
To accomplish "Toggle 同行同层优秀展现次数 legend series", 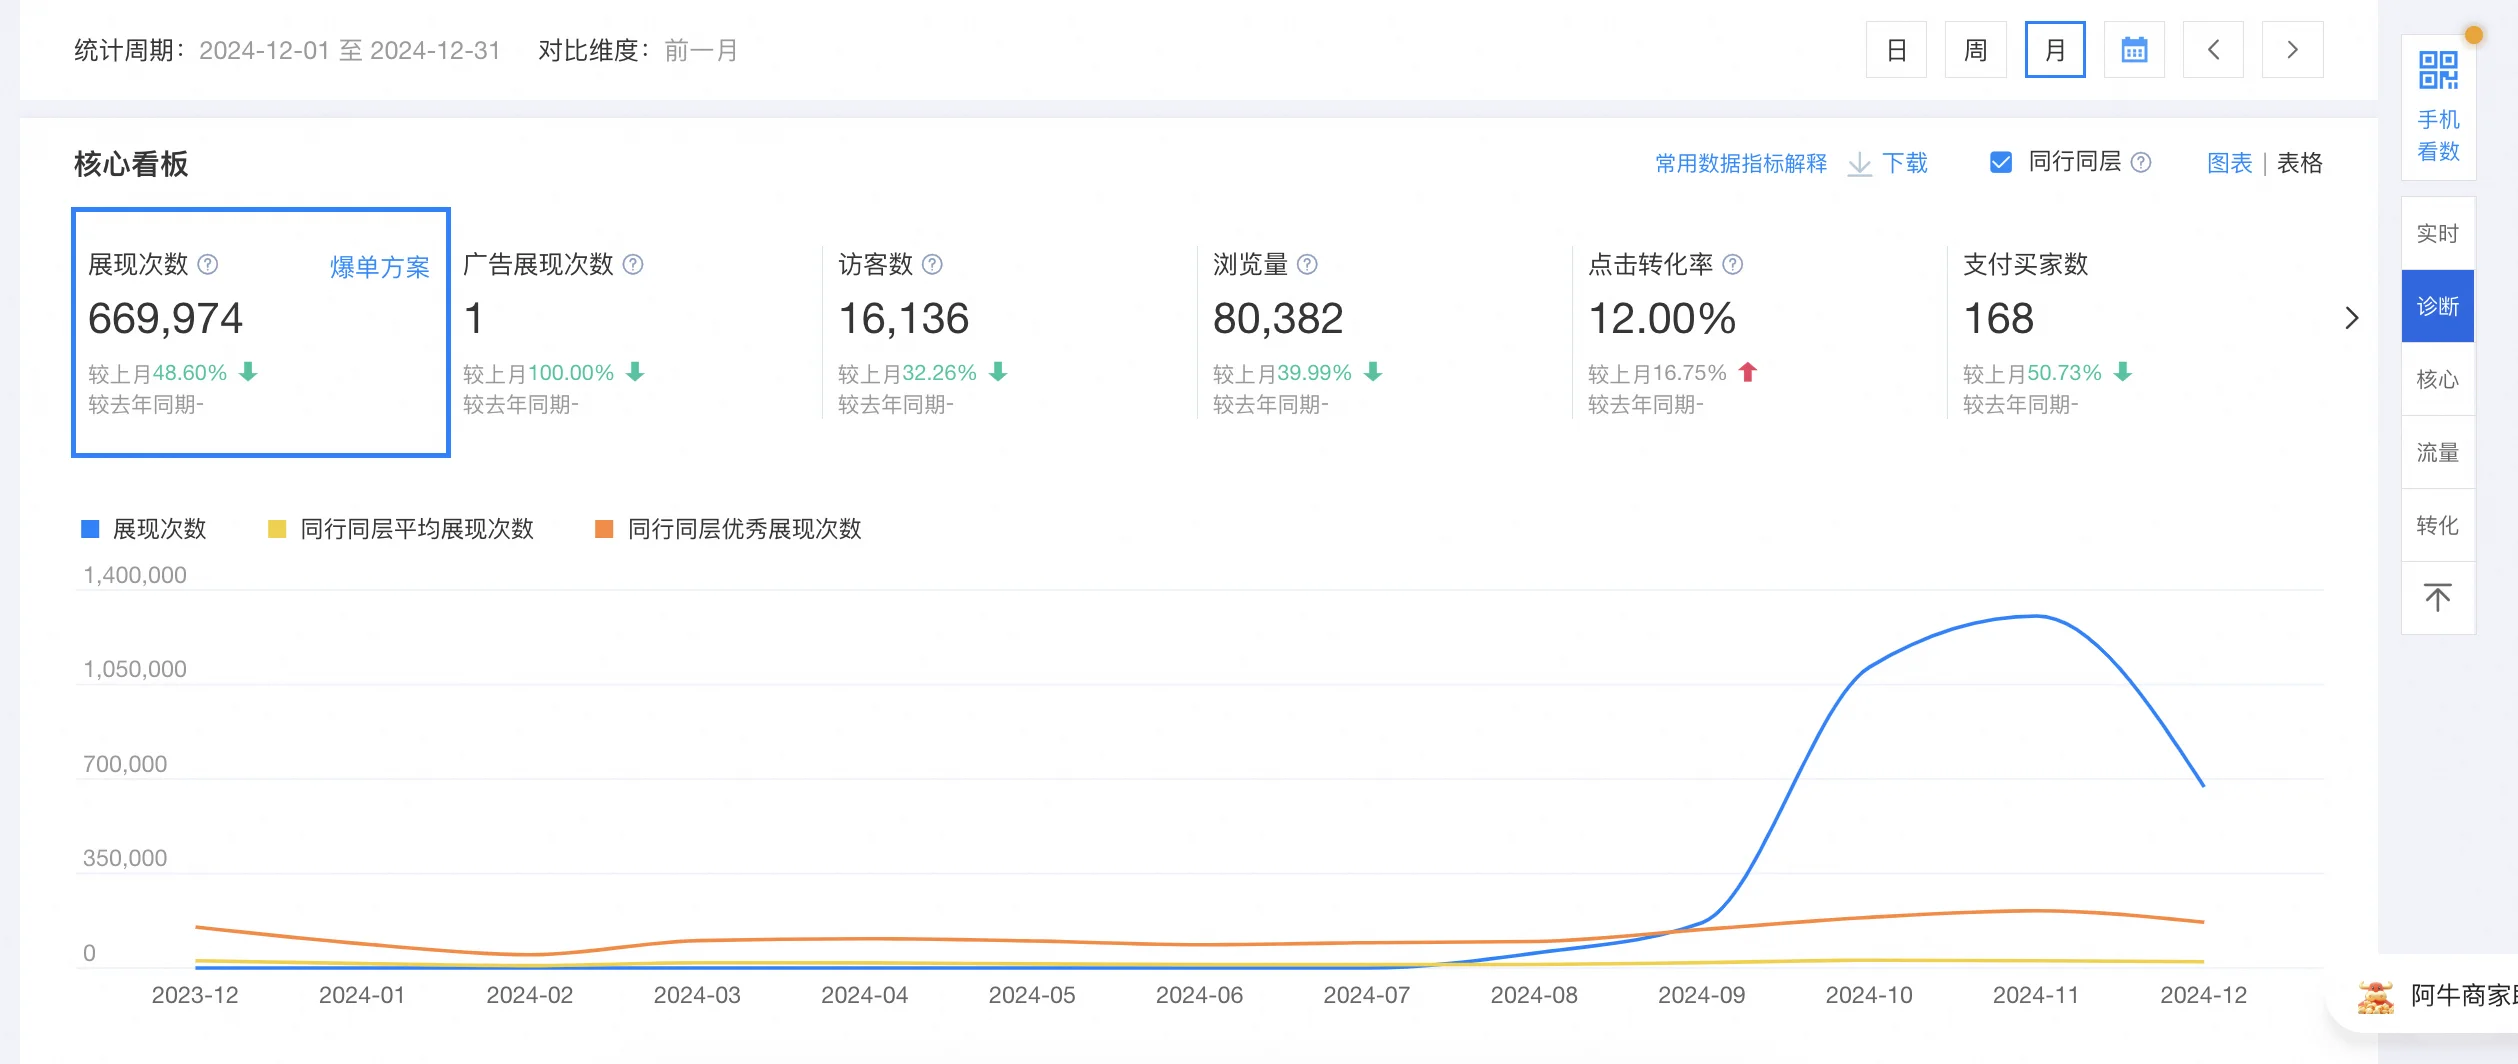I will [x=728, y=529].
